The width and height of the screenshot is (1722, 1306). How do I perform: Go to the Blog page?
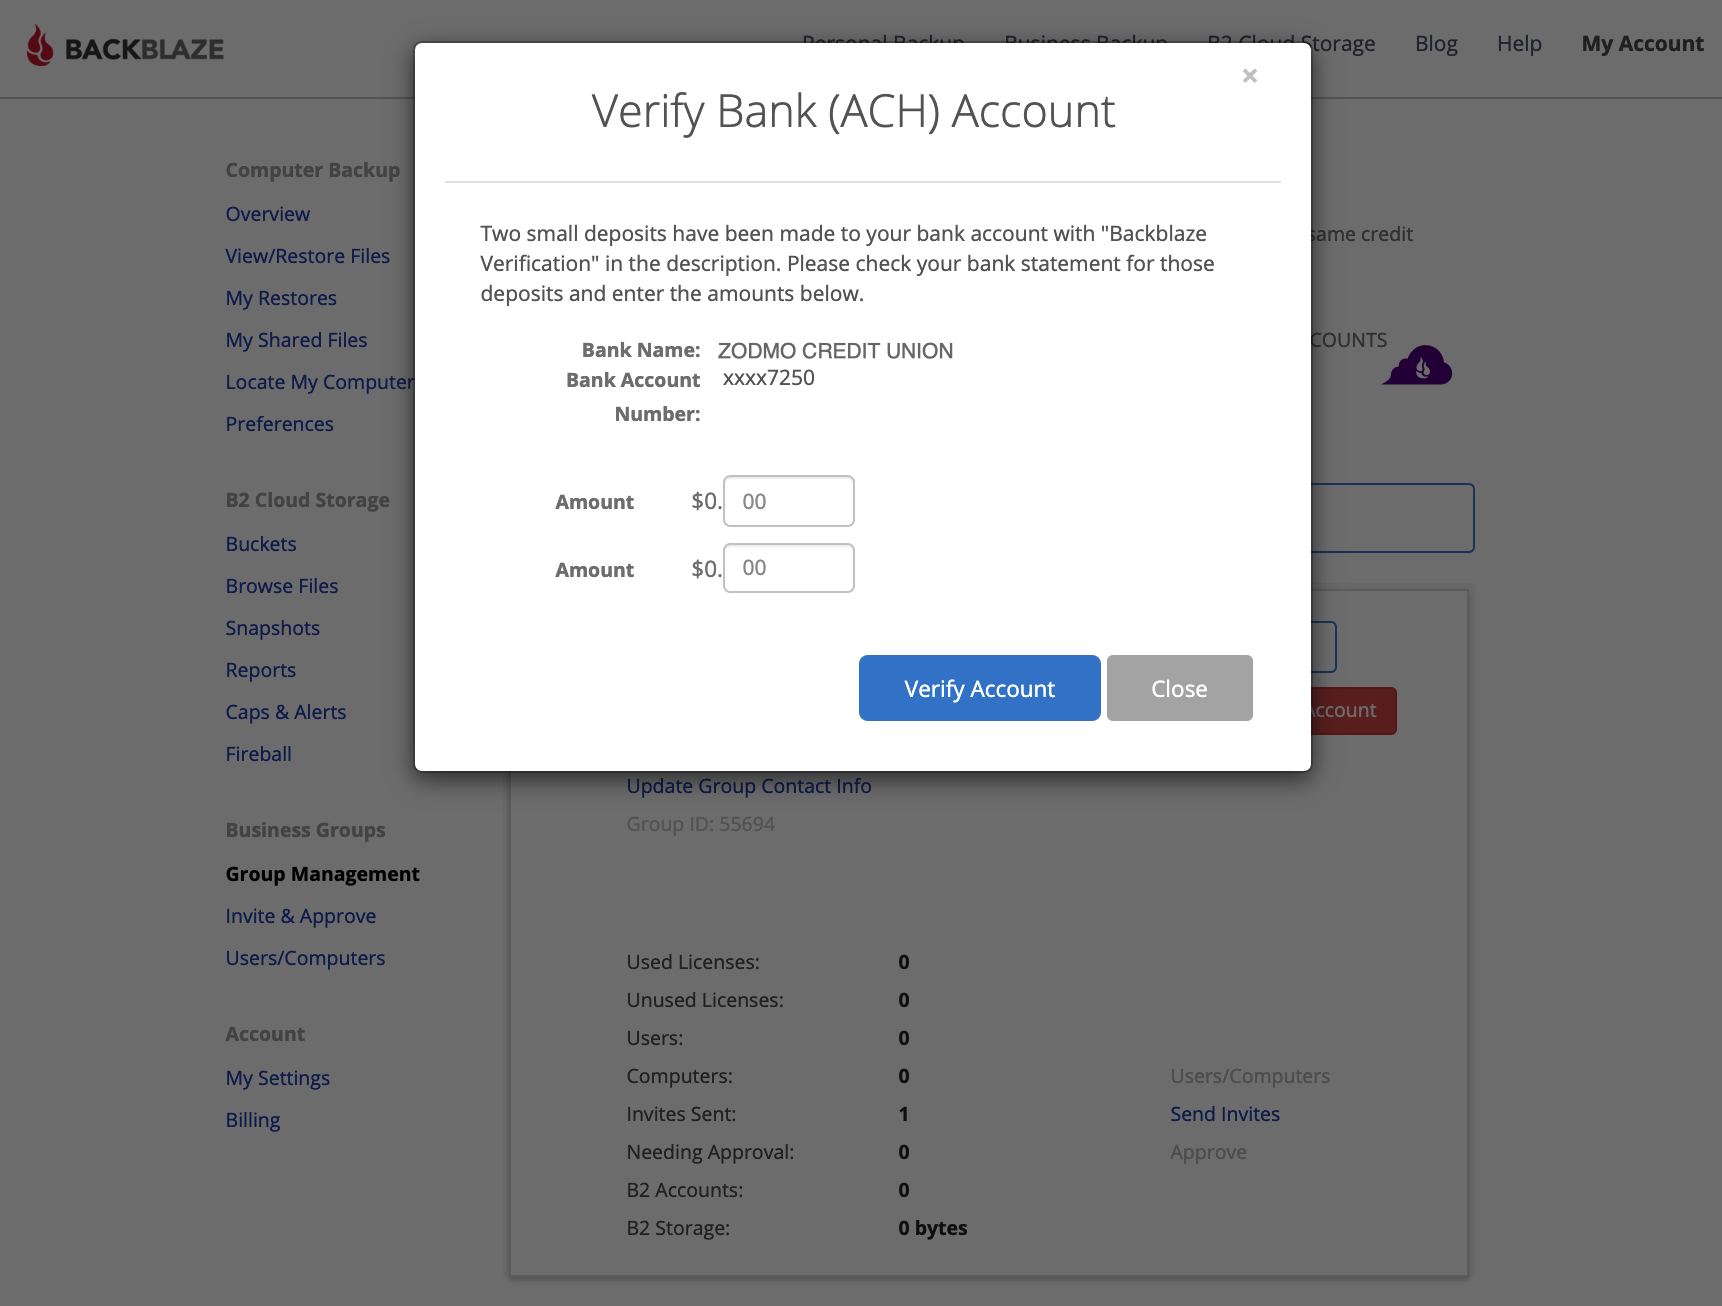[1436, 44]
